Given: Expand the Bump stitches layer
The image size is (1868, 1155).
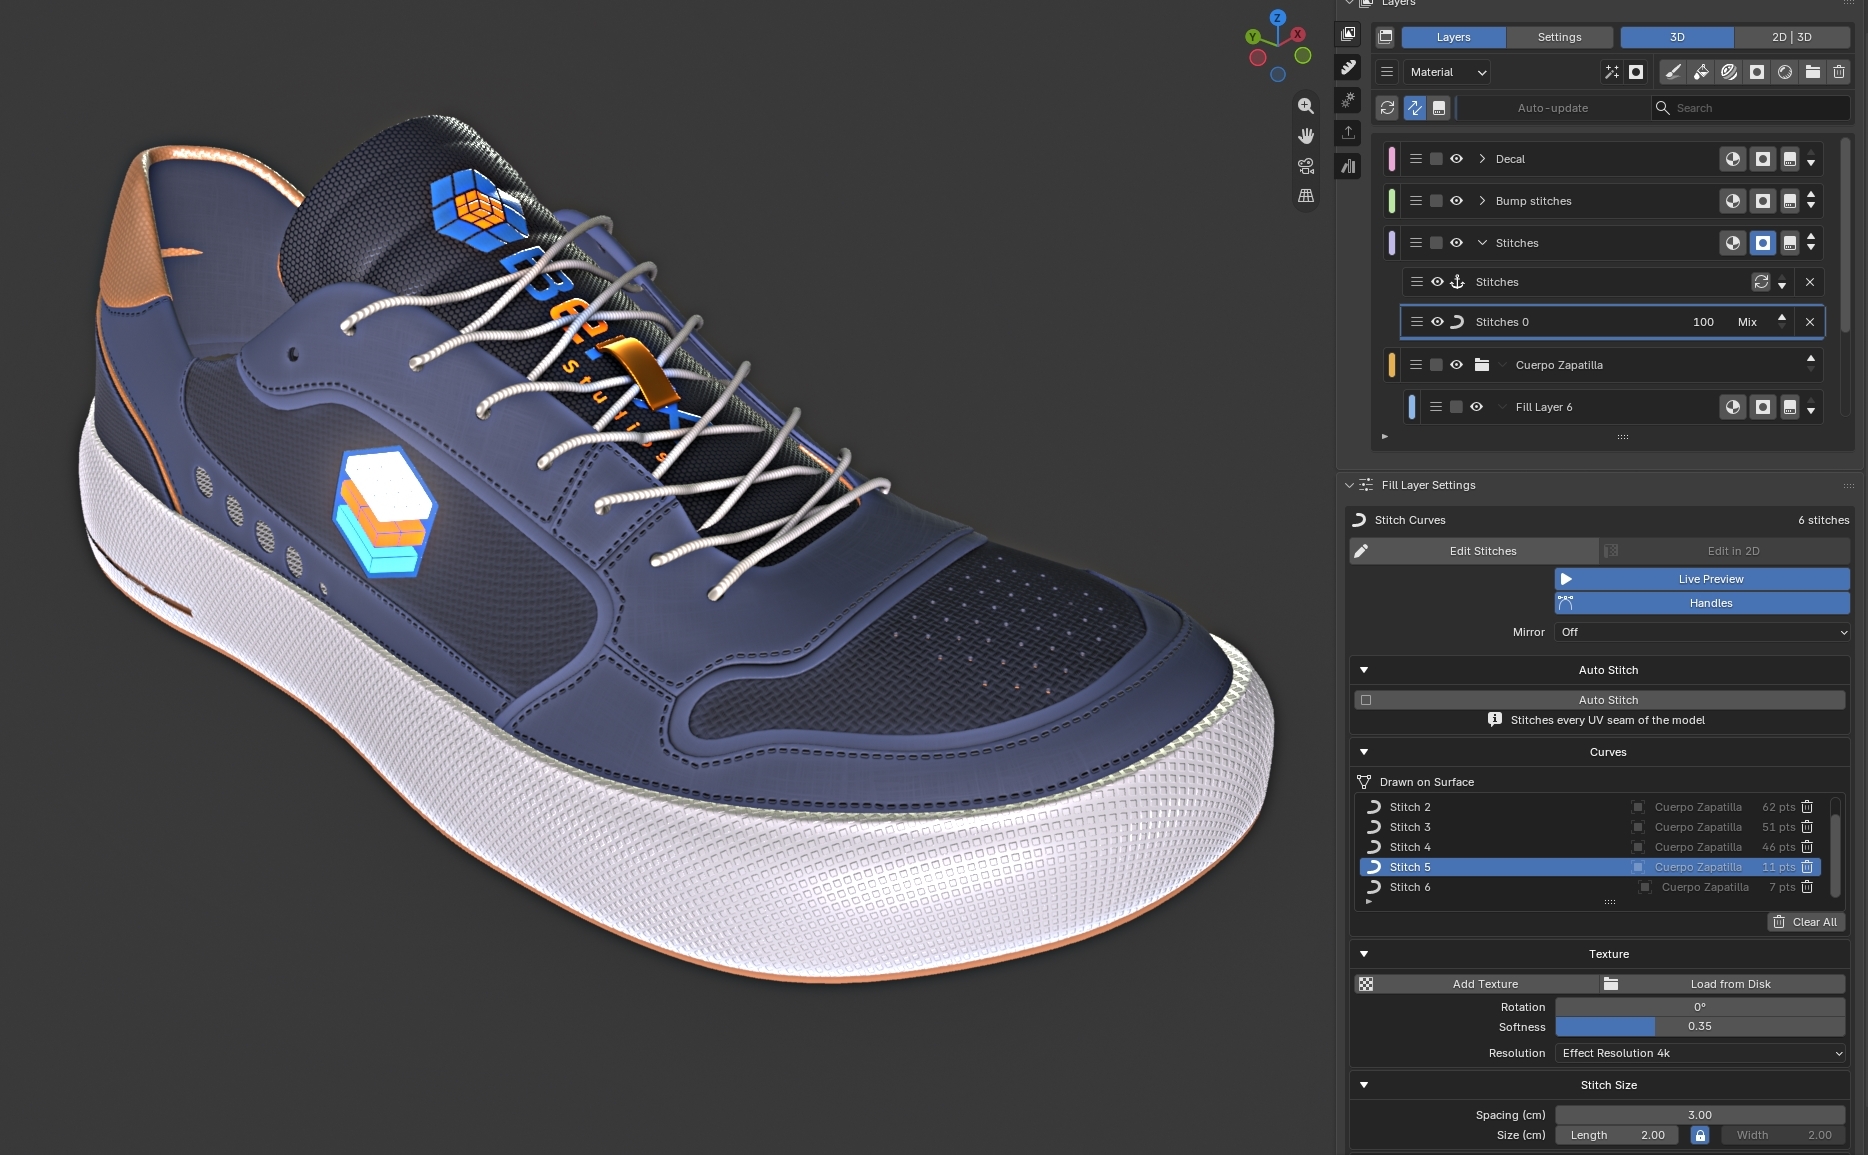Looking at the screenshot, I should pyautogui.click(x=1483, y=201).
